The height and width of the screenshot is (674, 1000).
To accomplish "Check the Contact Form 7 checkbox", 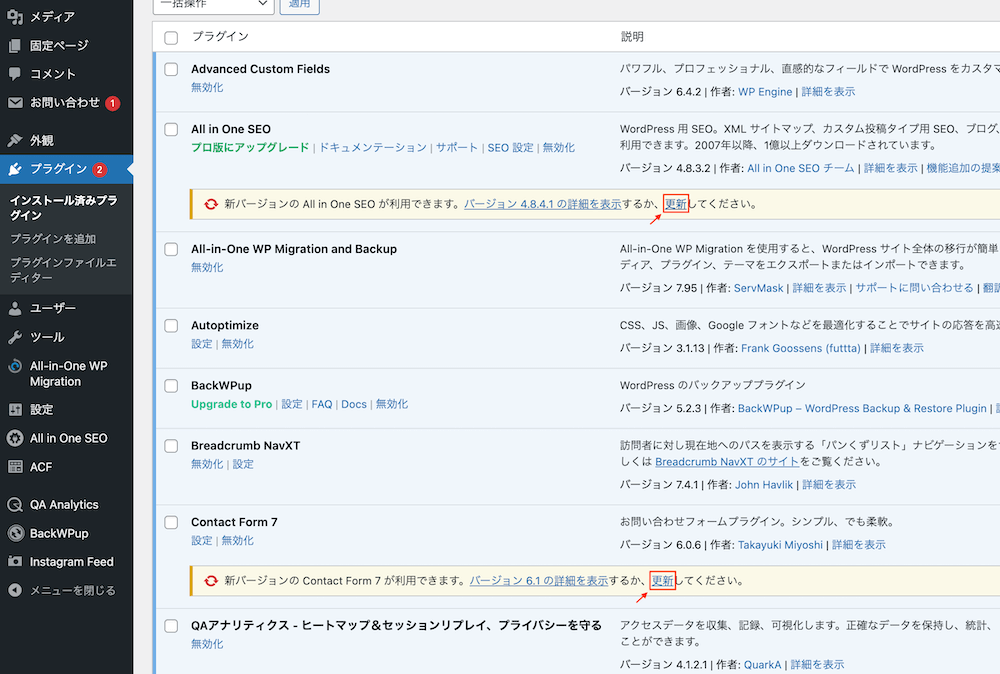I will 171,522.
